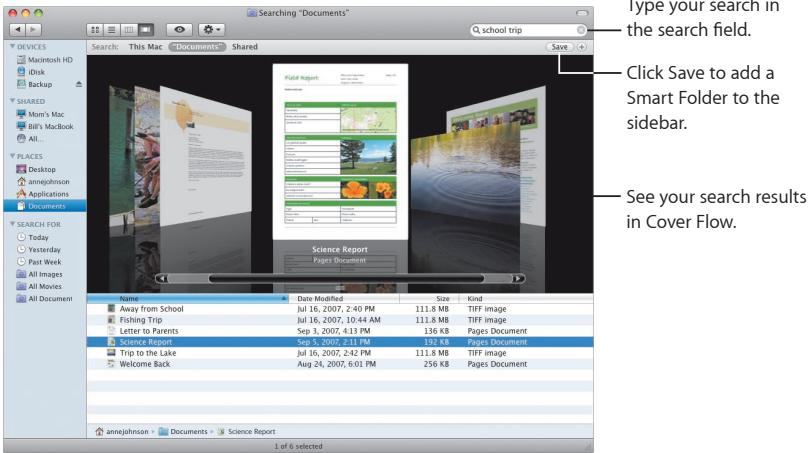Open Applications in the sidebar
The width and height of the screenshot is (809, 453).
42,194
